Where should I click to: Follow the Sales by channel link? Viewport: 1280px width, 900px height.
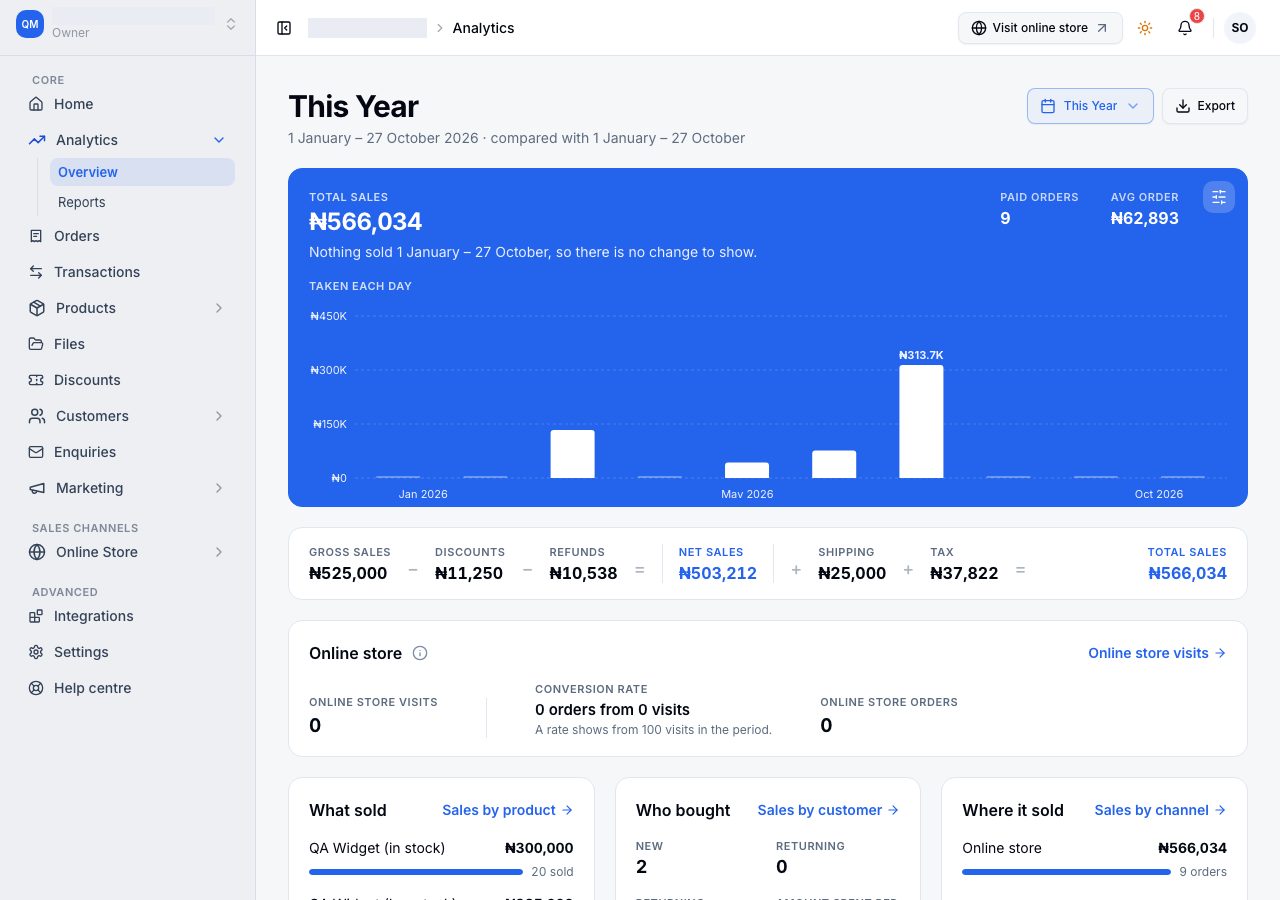click(x=1161, y=810)
